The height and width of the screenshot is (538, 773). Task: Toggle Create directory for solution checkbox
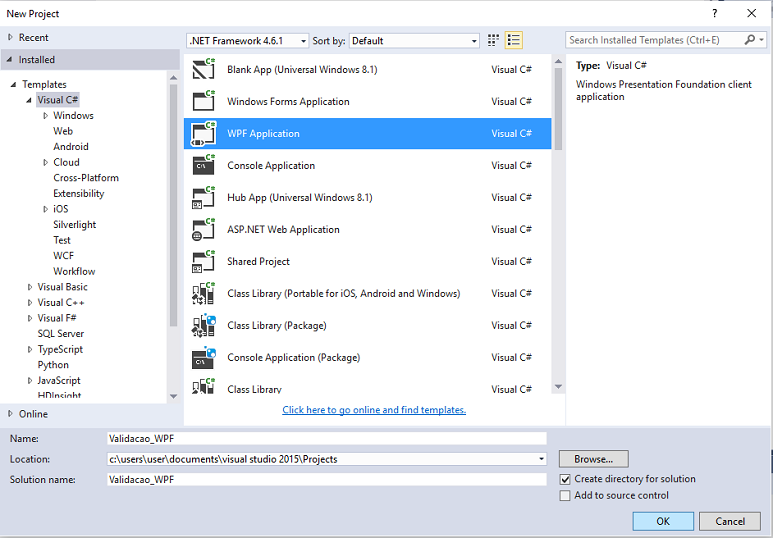(565, 479)
